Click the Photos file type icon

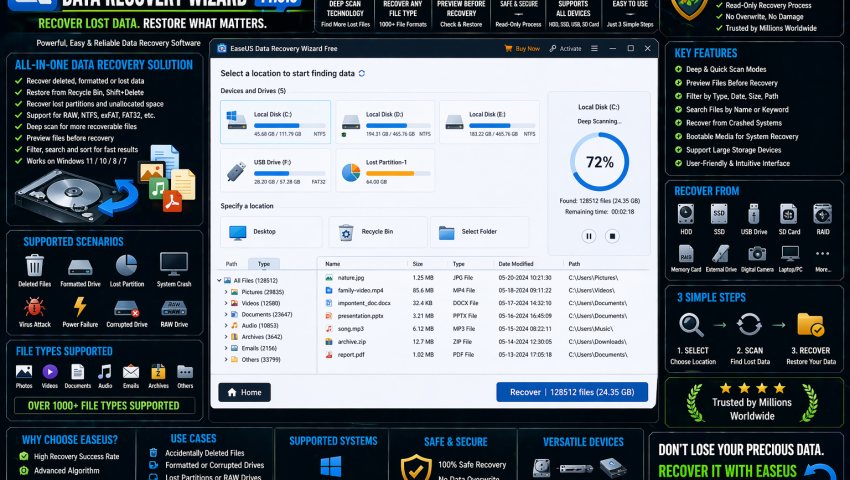pyautogui.click(x=24, y=372)
